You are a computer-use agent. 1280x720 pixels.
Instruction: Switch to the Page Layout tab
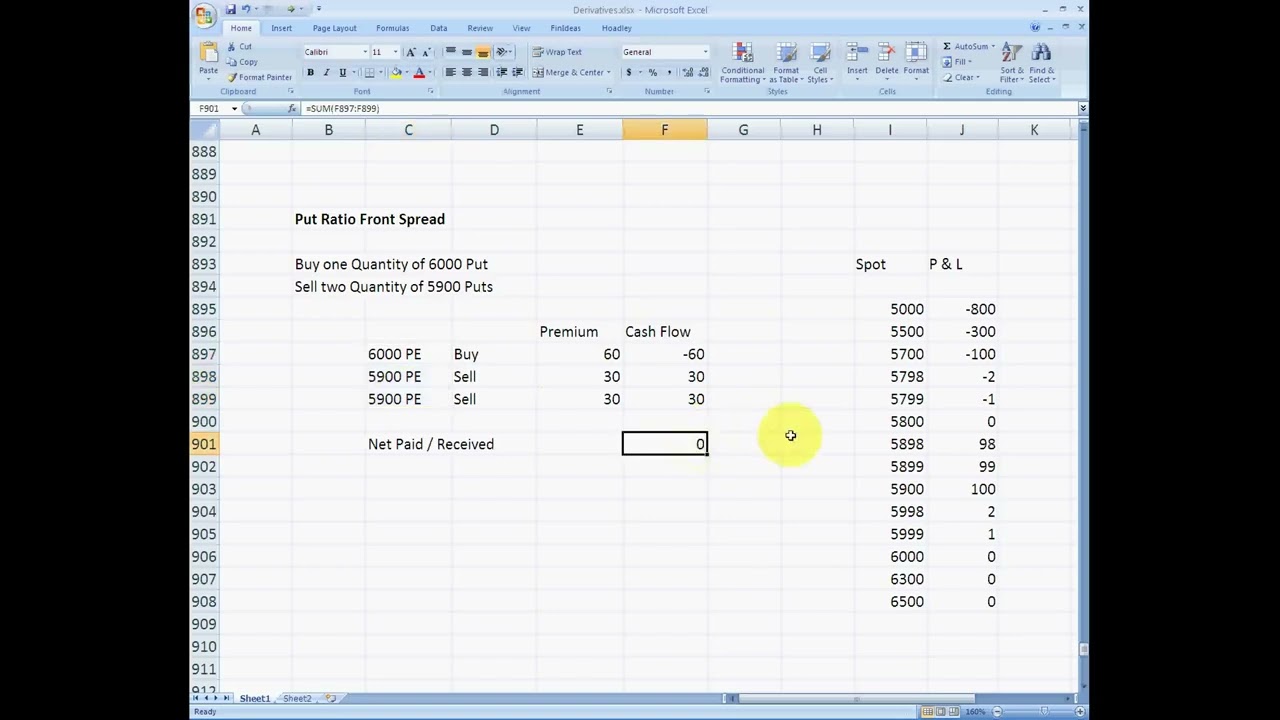(x=334, y=28)
